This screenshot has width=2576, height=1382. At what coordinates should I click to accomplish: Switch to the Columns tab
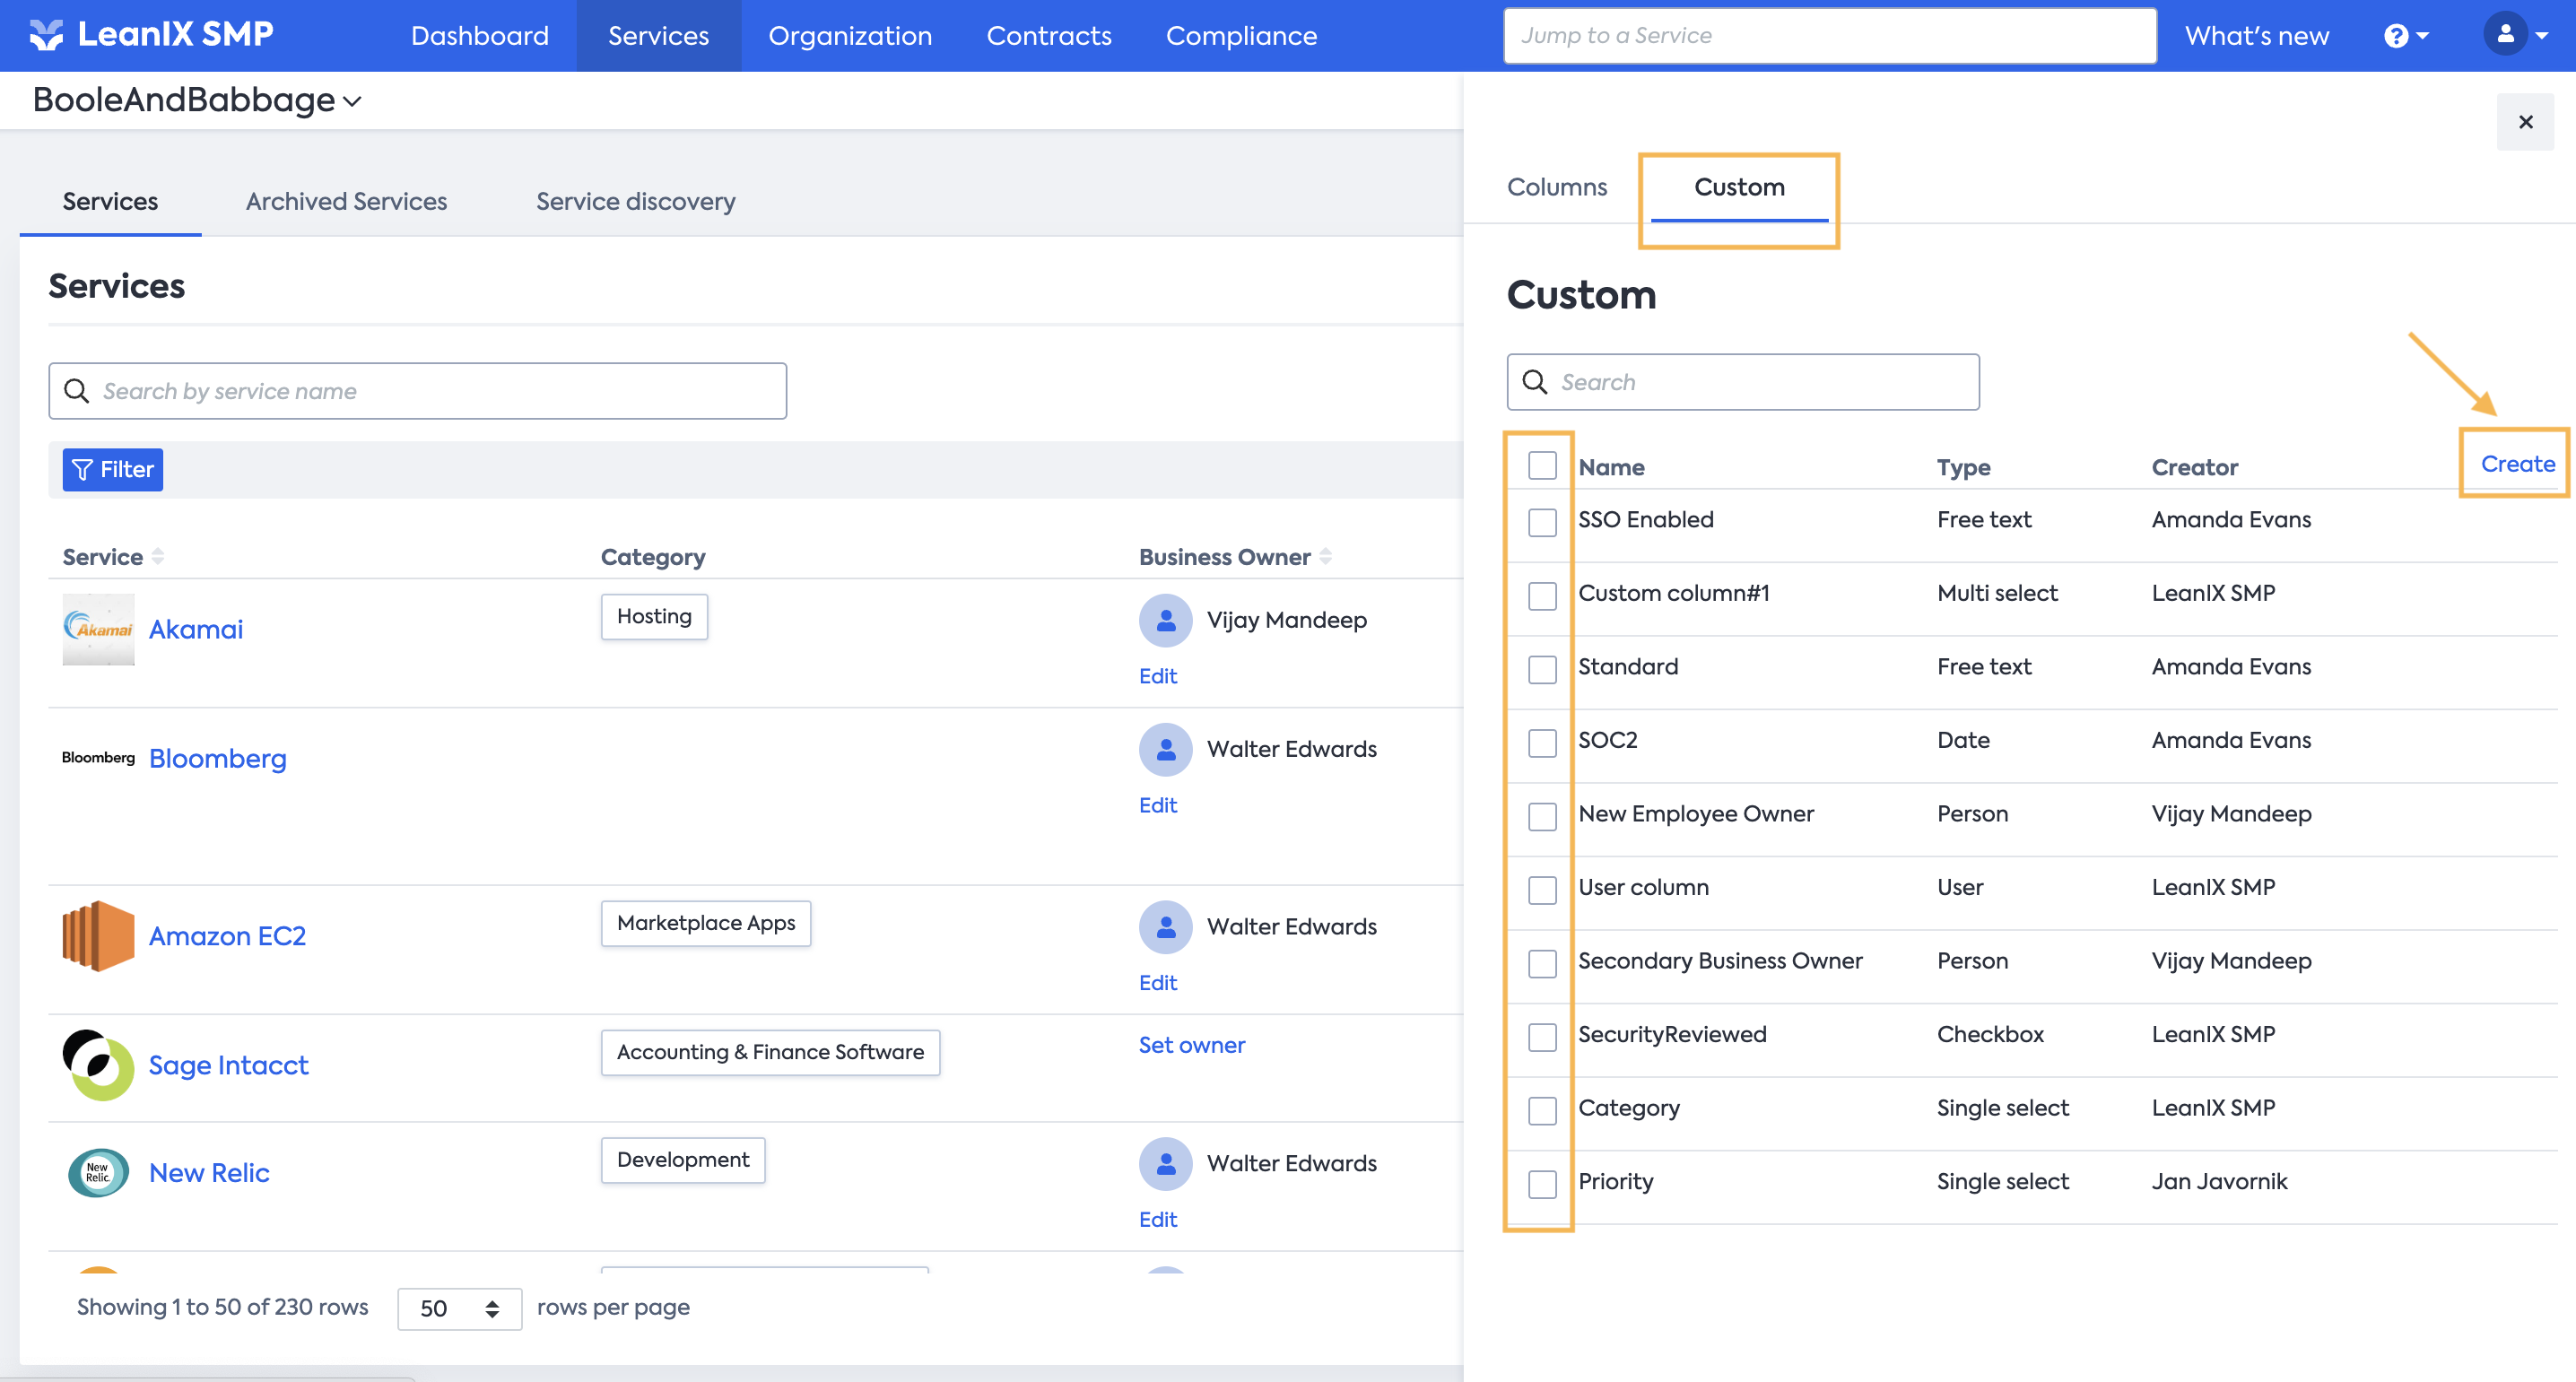[x=1556, y=187]
